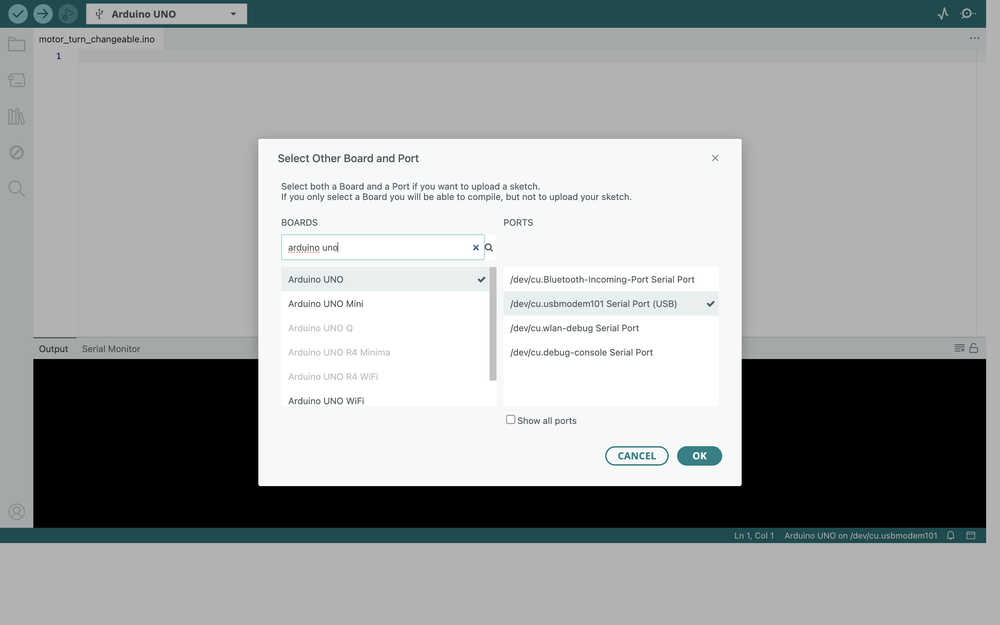1000x625 pixels.
Task: Click the Verify checkmark button
Action: pos(18,14)
